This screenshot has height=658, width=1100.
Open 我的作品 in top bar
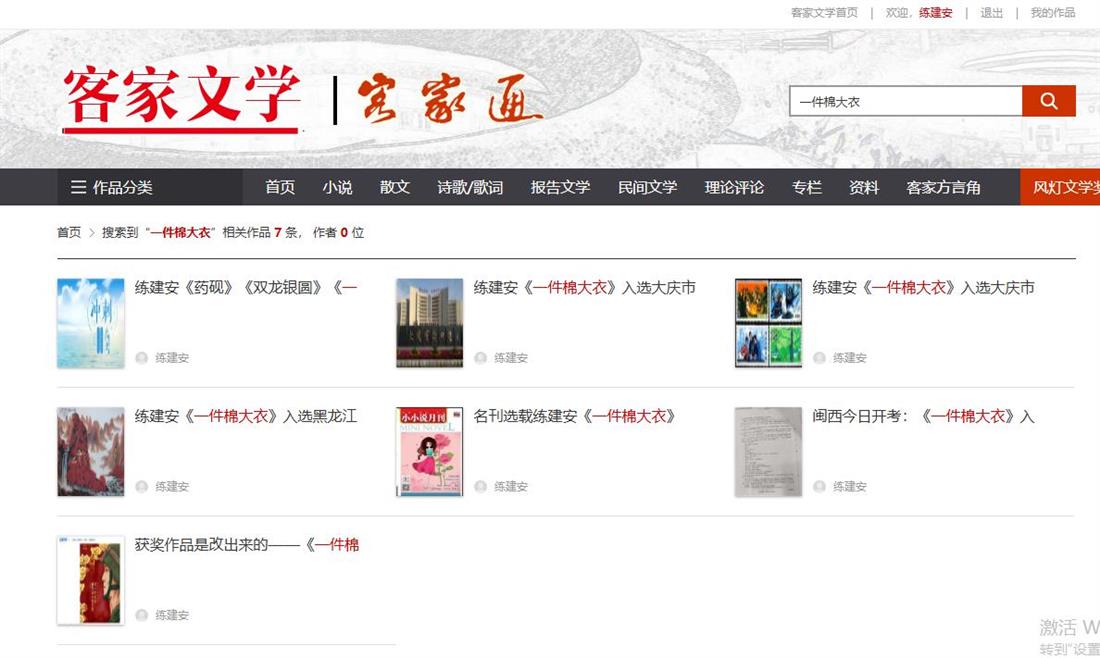click(1052, 13)
